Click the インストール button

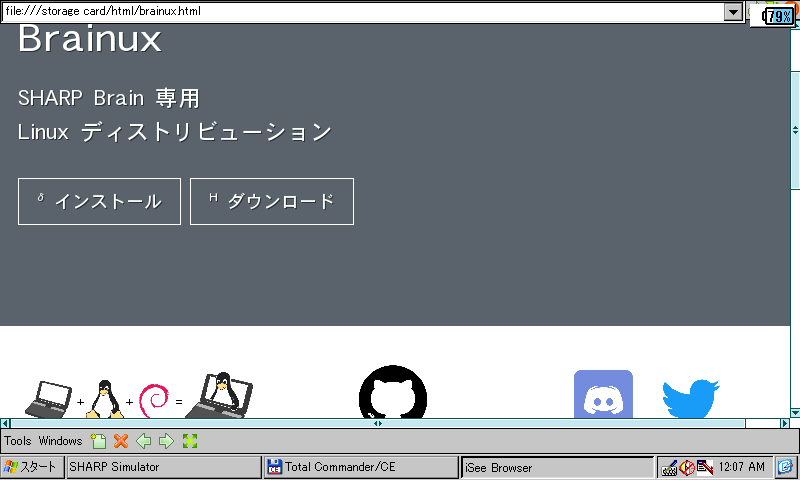(99, 201)
